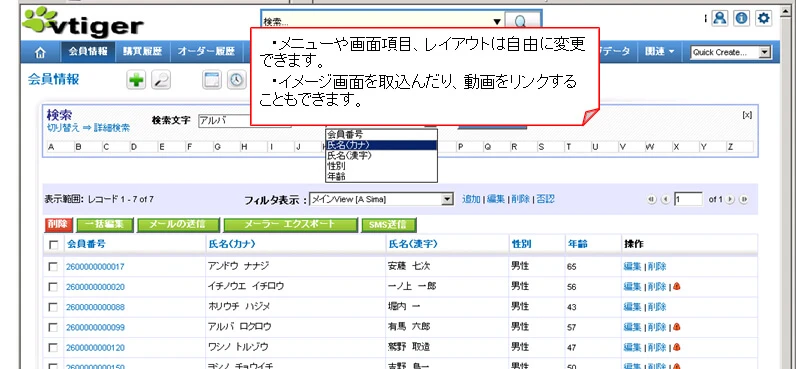Filter by letter R in alphabet bar
The width and height of the screenshot is (796, 369).
514,147
